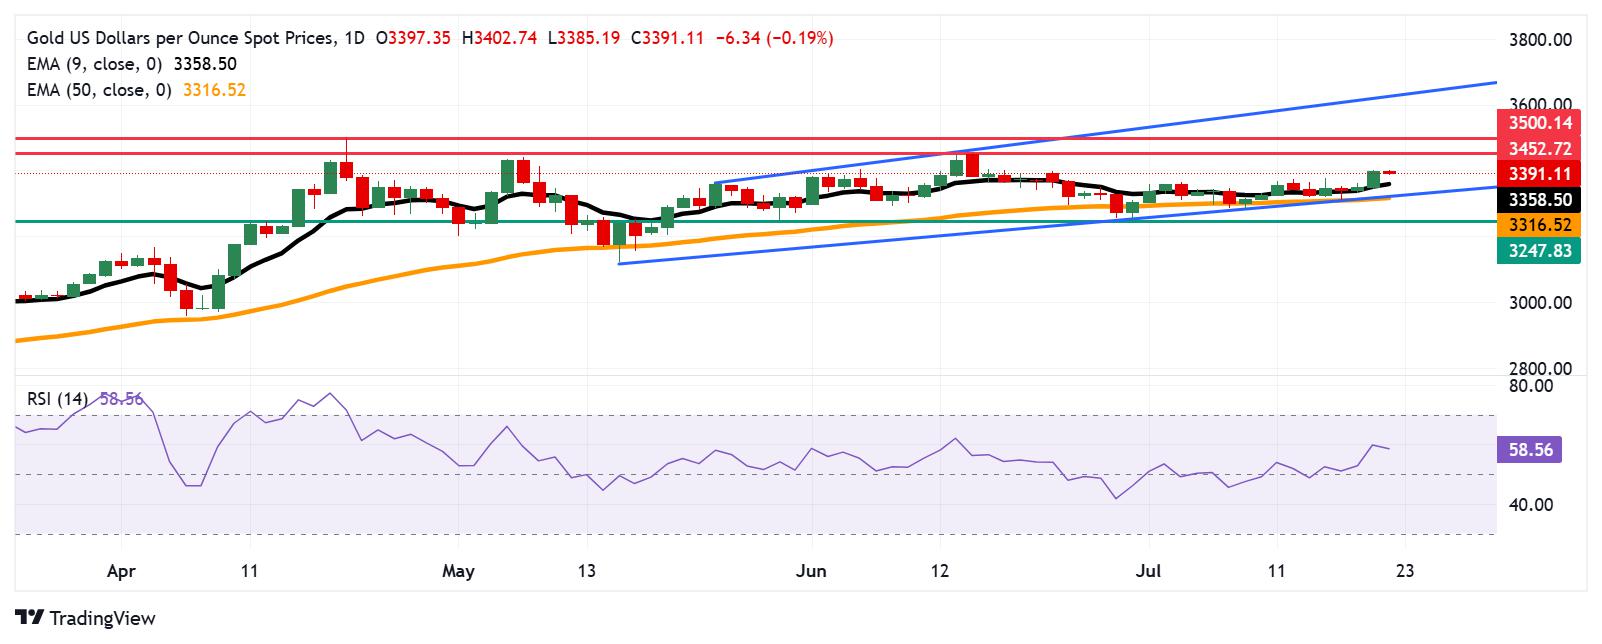
Task: Click the 3500.14 red price label
Action: tap(1538, 123)
